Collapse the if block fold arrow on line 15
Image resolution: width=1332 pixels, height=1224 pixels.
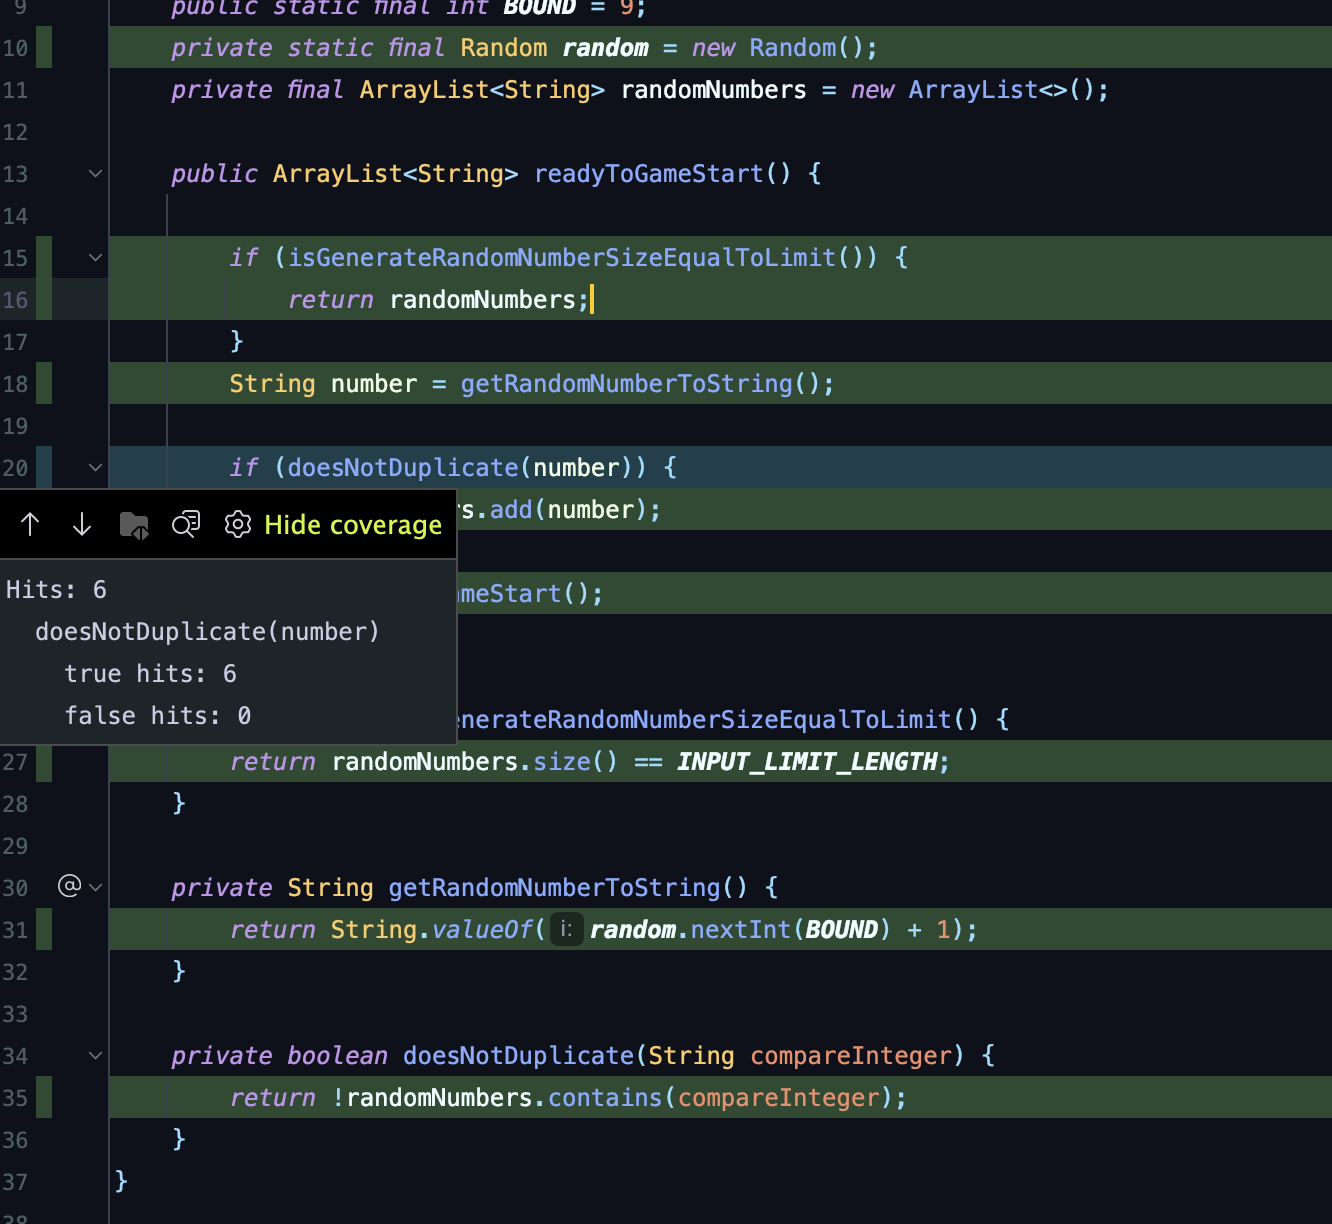(x=95, y=257)
